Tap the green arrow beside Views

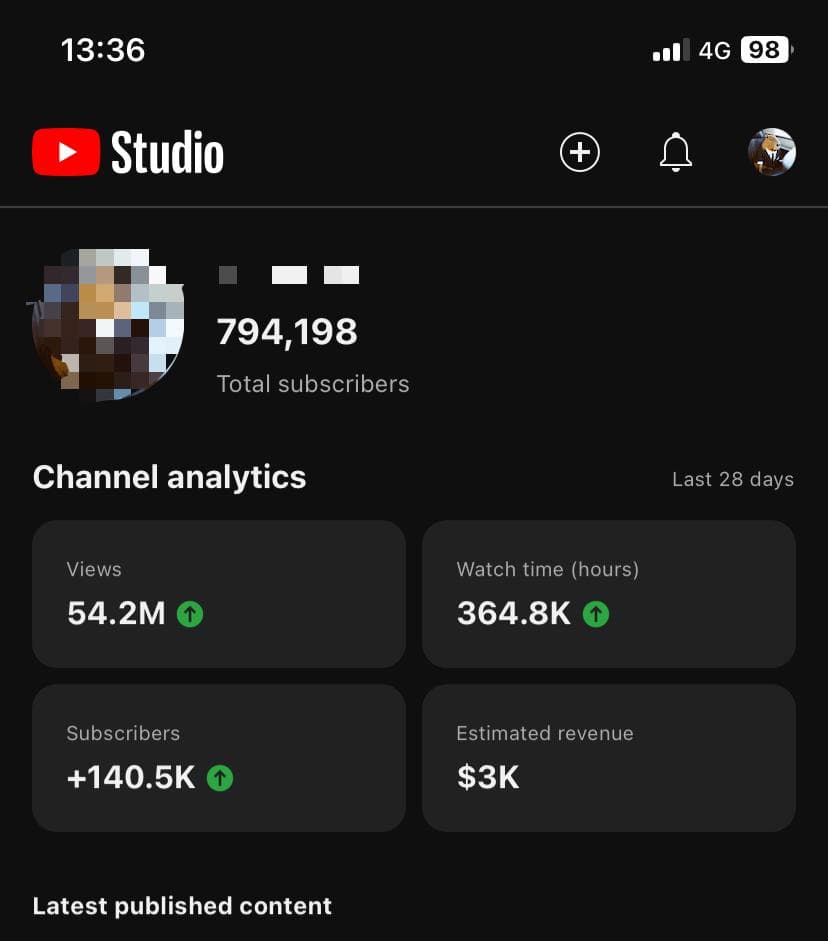189,613
